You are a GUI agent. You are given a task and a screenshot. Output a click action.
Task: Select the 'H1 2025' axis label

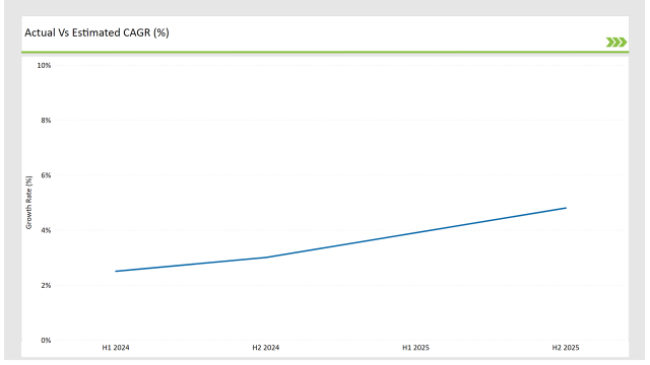pos(416,348)
